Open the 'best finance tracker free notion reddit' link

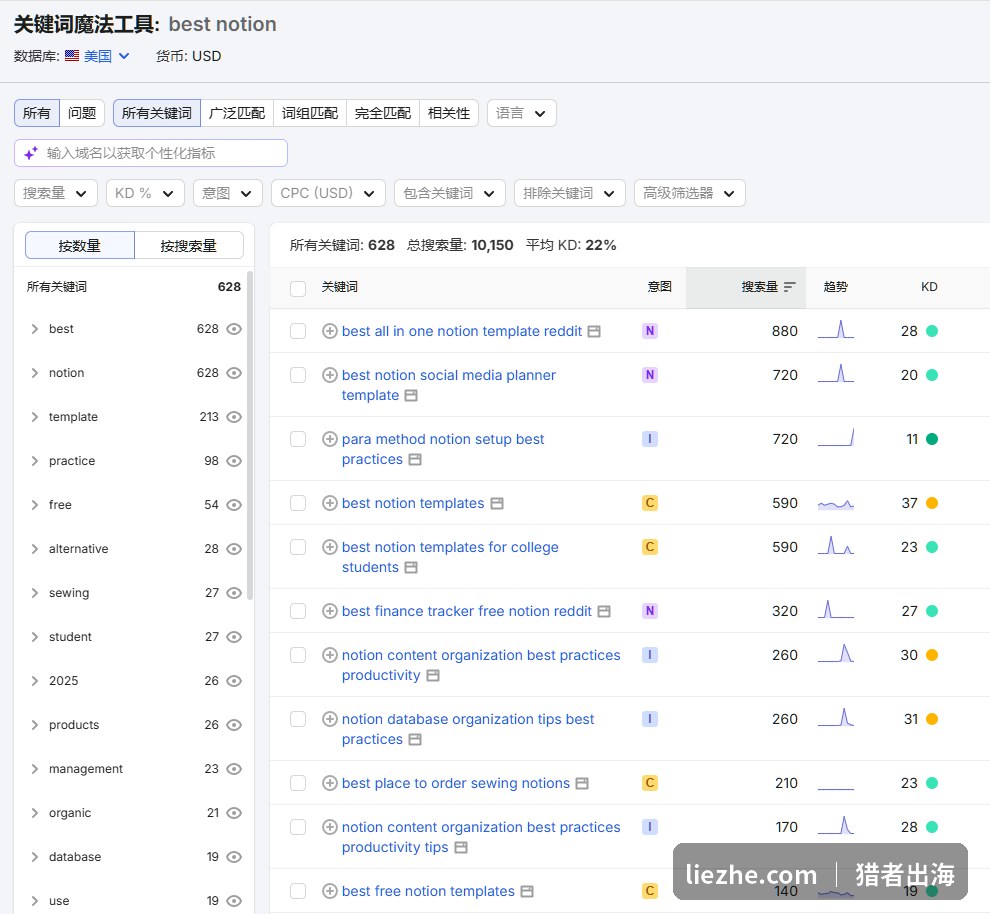[467, 611]
